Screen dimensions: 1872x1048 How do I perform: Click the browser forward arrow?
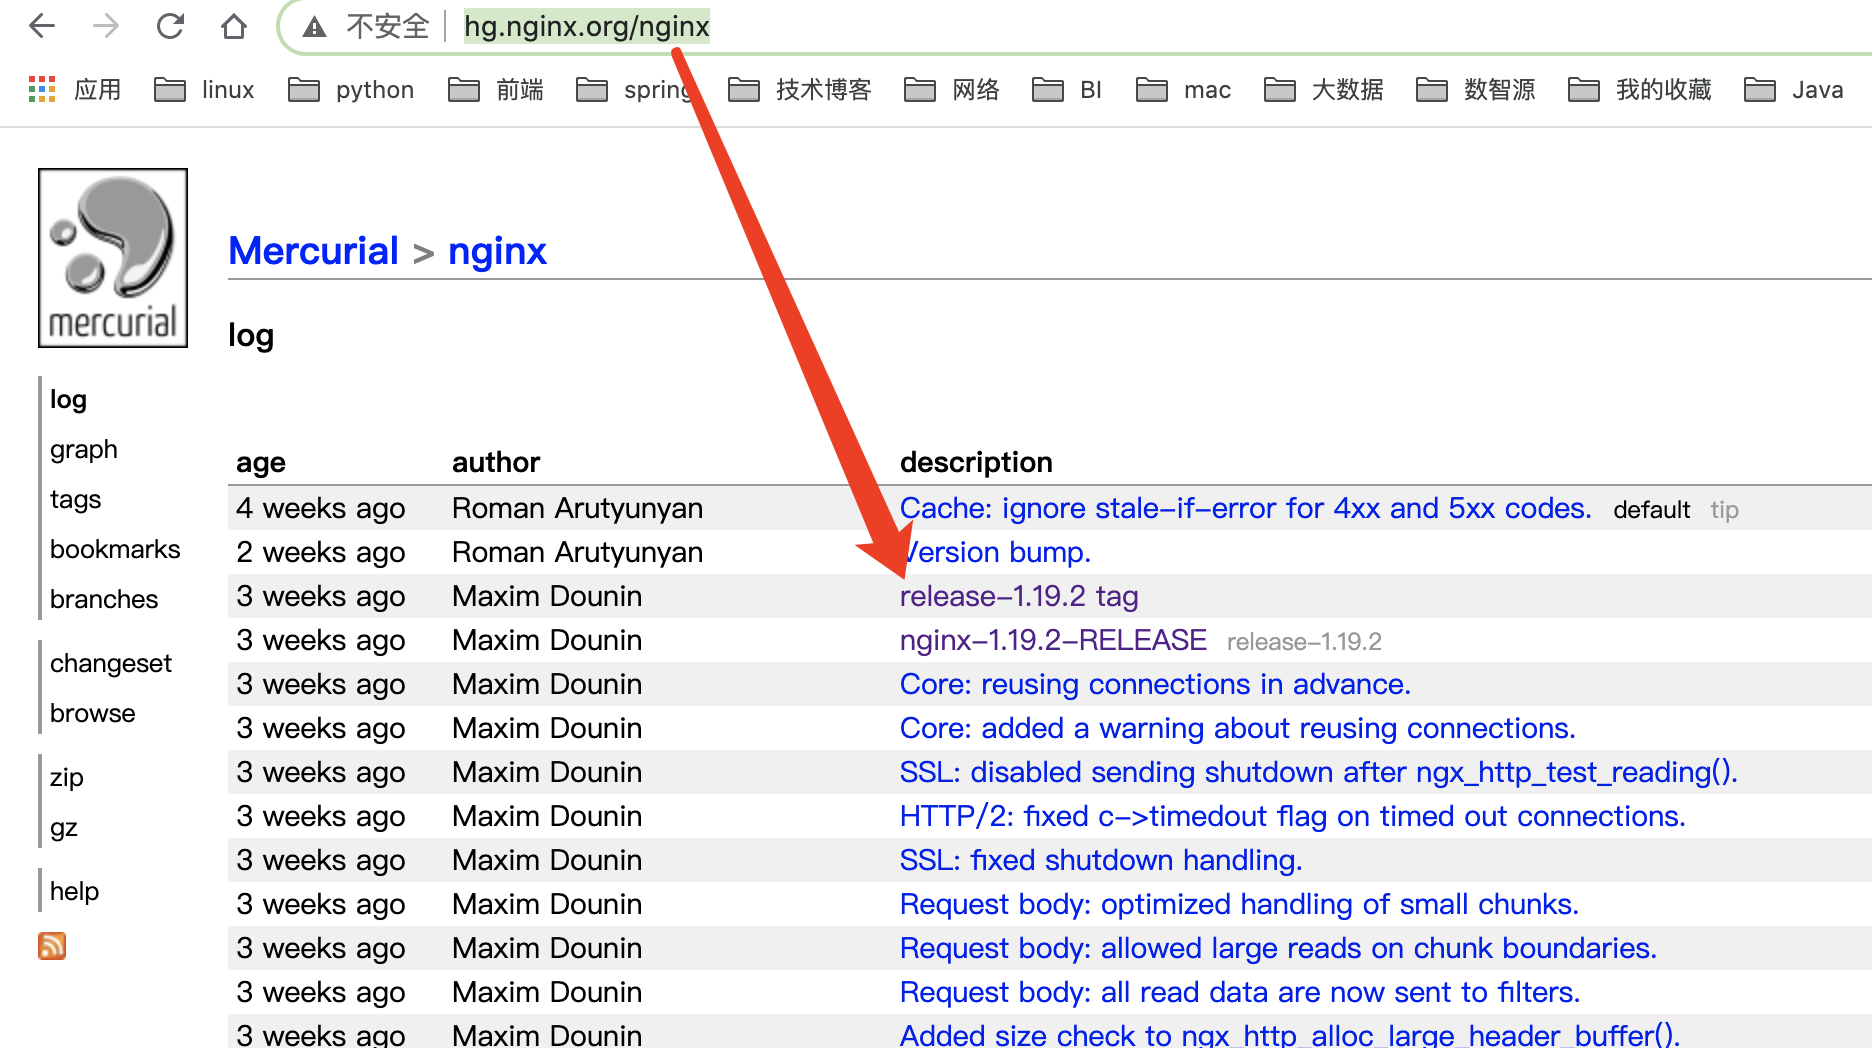pos(106,26)
